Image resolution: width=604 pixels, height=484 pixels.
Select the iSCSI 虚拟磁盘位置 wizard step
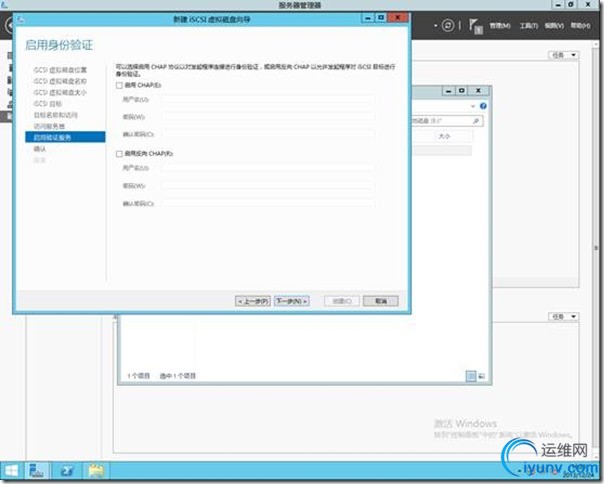point(60,70)
